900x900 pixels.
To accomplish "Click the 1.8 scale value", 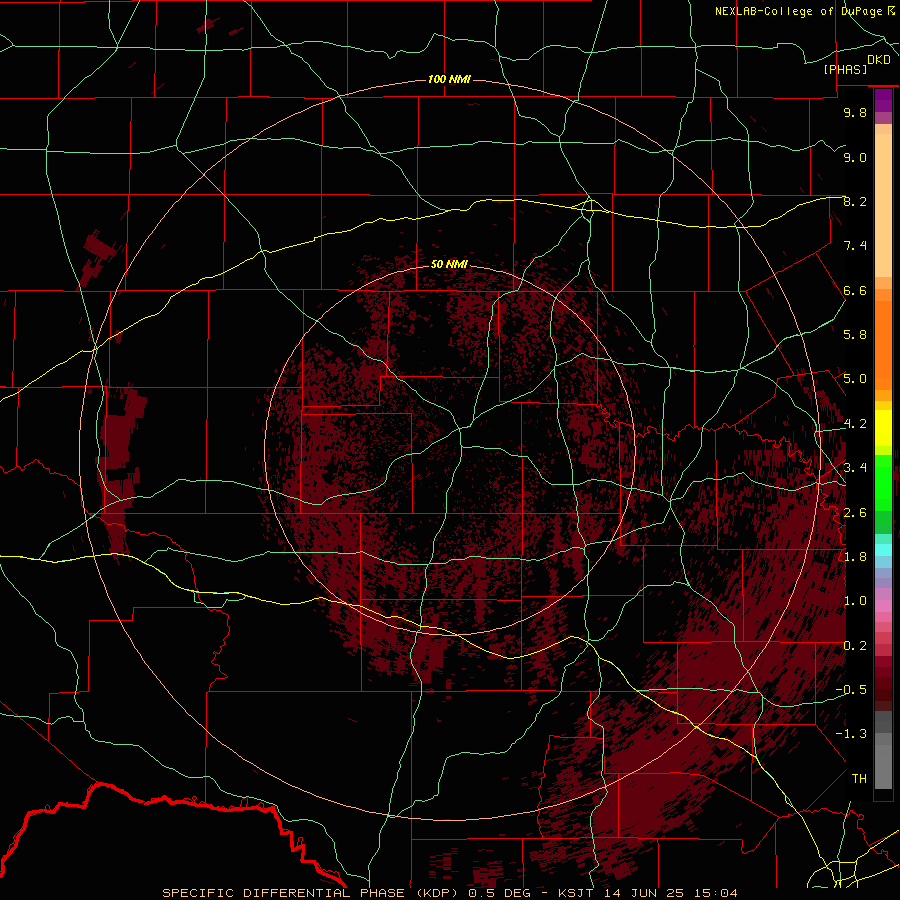I will [x=855, y=557].
